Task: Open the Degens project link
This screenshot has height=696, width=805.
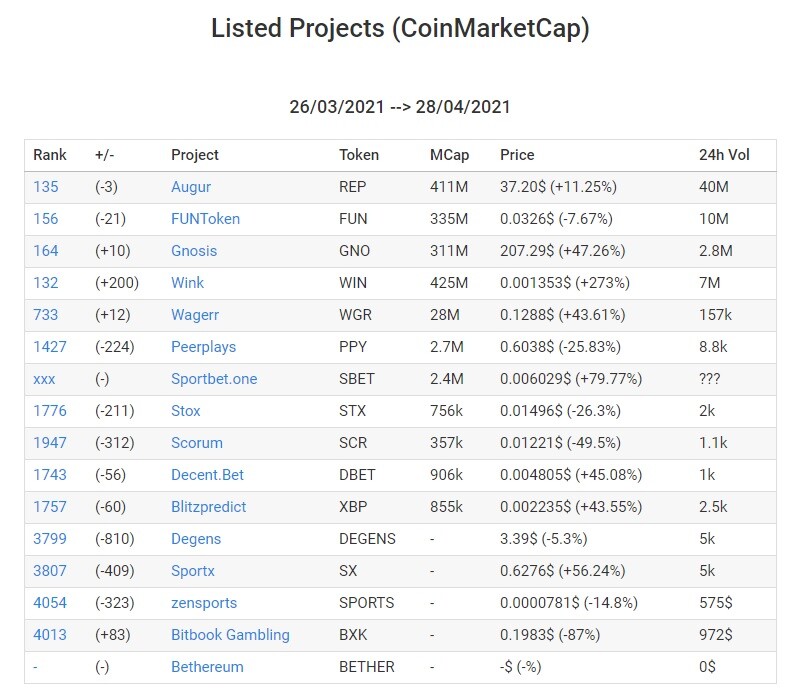Action: click(x=196, y=539)
